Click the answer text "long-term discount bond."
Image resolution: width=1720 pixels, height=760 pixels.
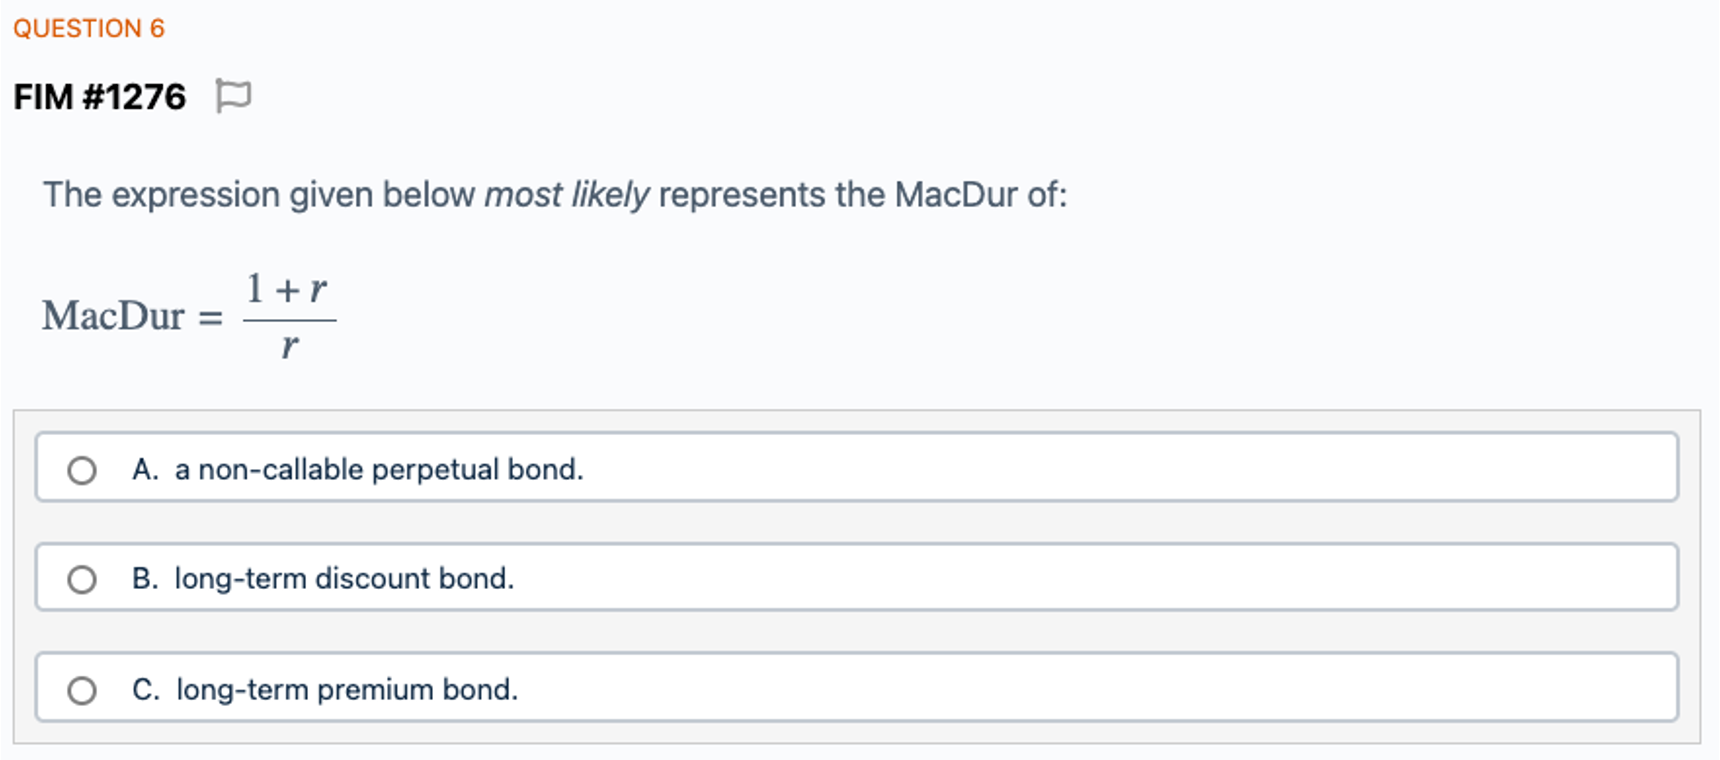[344, 579]
